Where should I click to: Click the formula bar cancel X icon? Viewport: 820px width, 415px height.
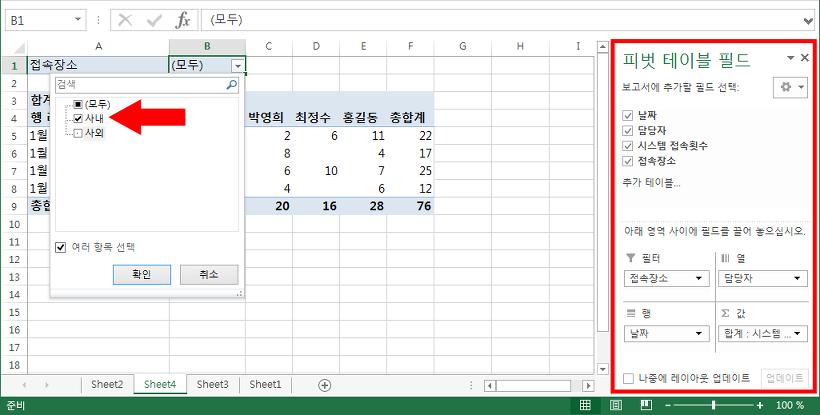click(125, 20)
